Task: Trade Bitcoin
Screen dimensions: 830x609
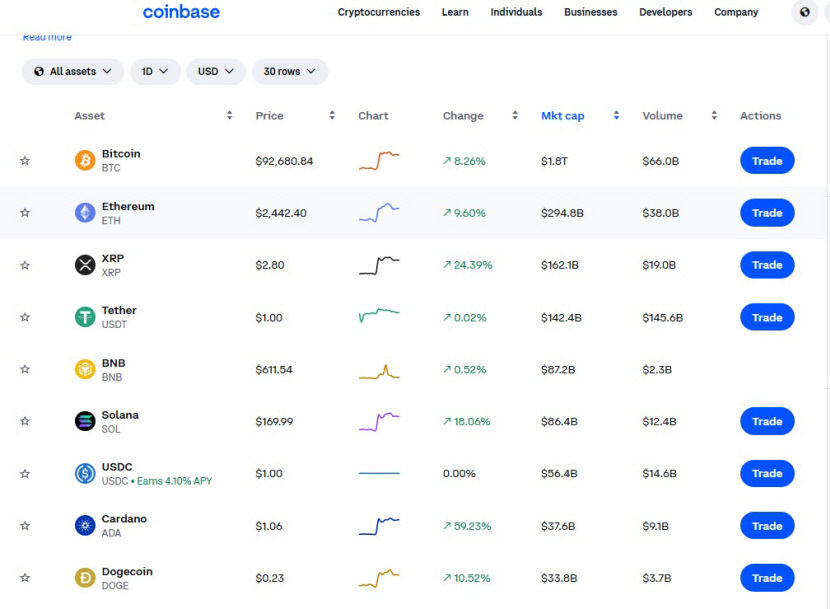Action: coord(767,160)
